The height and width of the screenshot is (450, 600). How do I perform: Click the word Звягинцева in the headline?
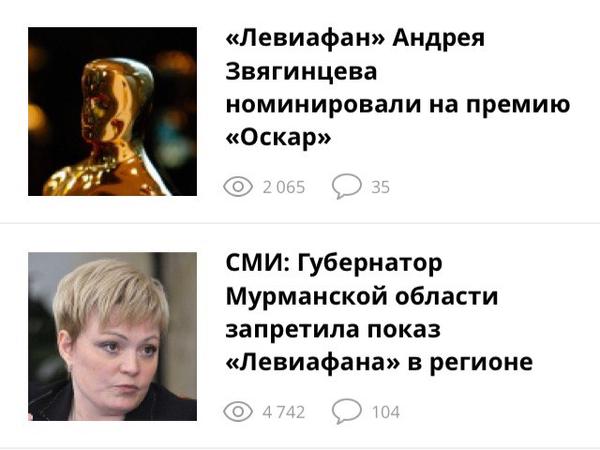302,72
